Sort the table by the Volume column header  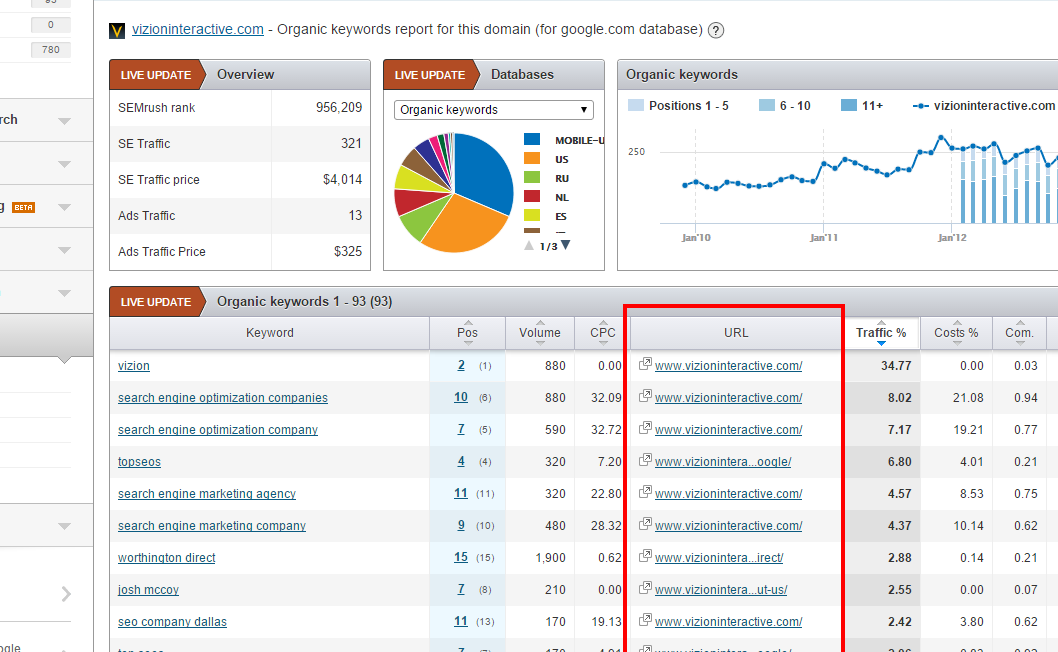click(539, 332)
